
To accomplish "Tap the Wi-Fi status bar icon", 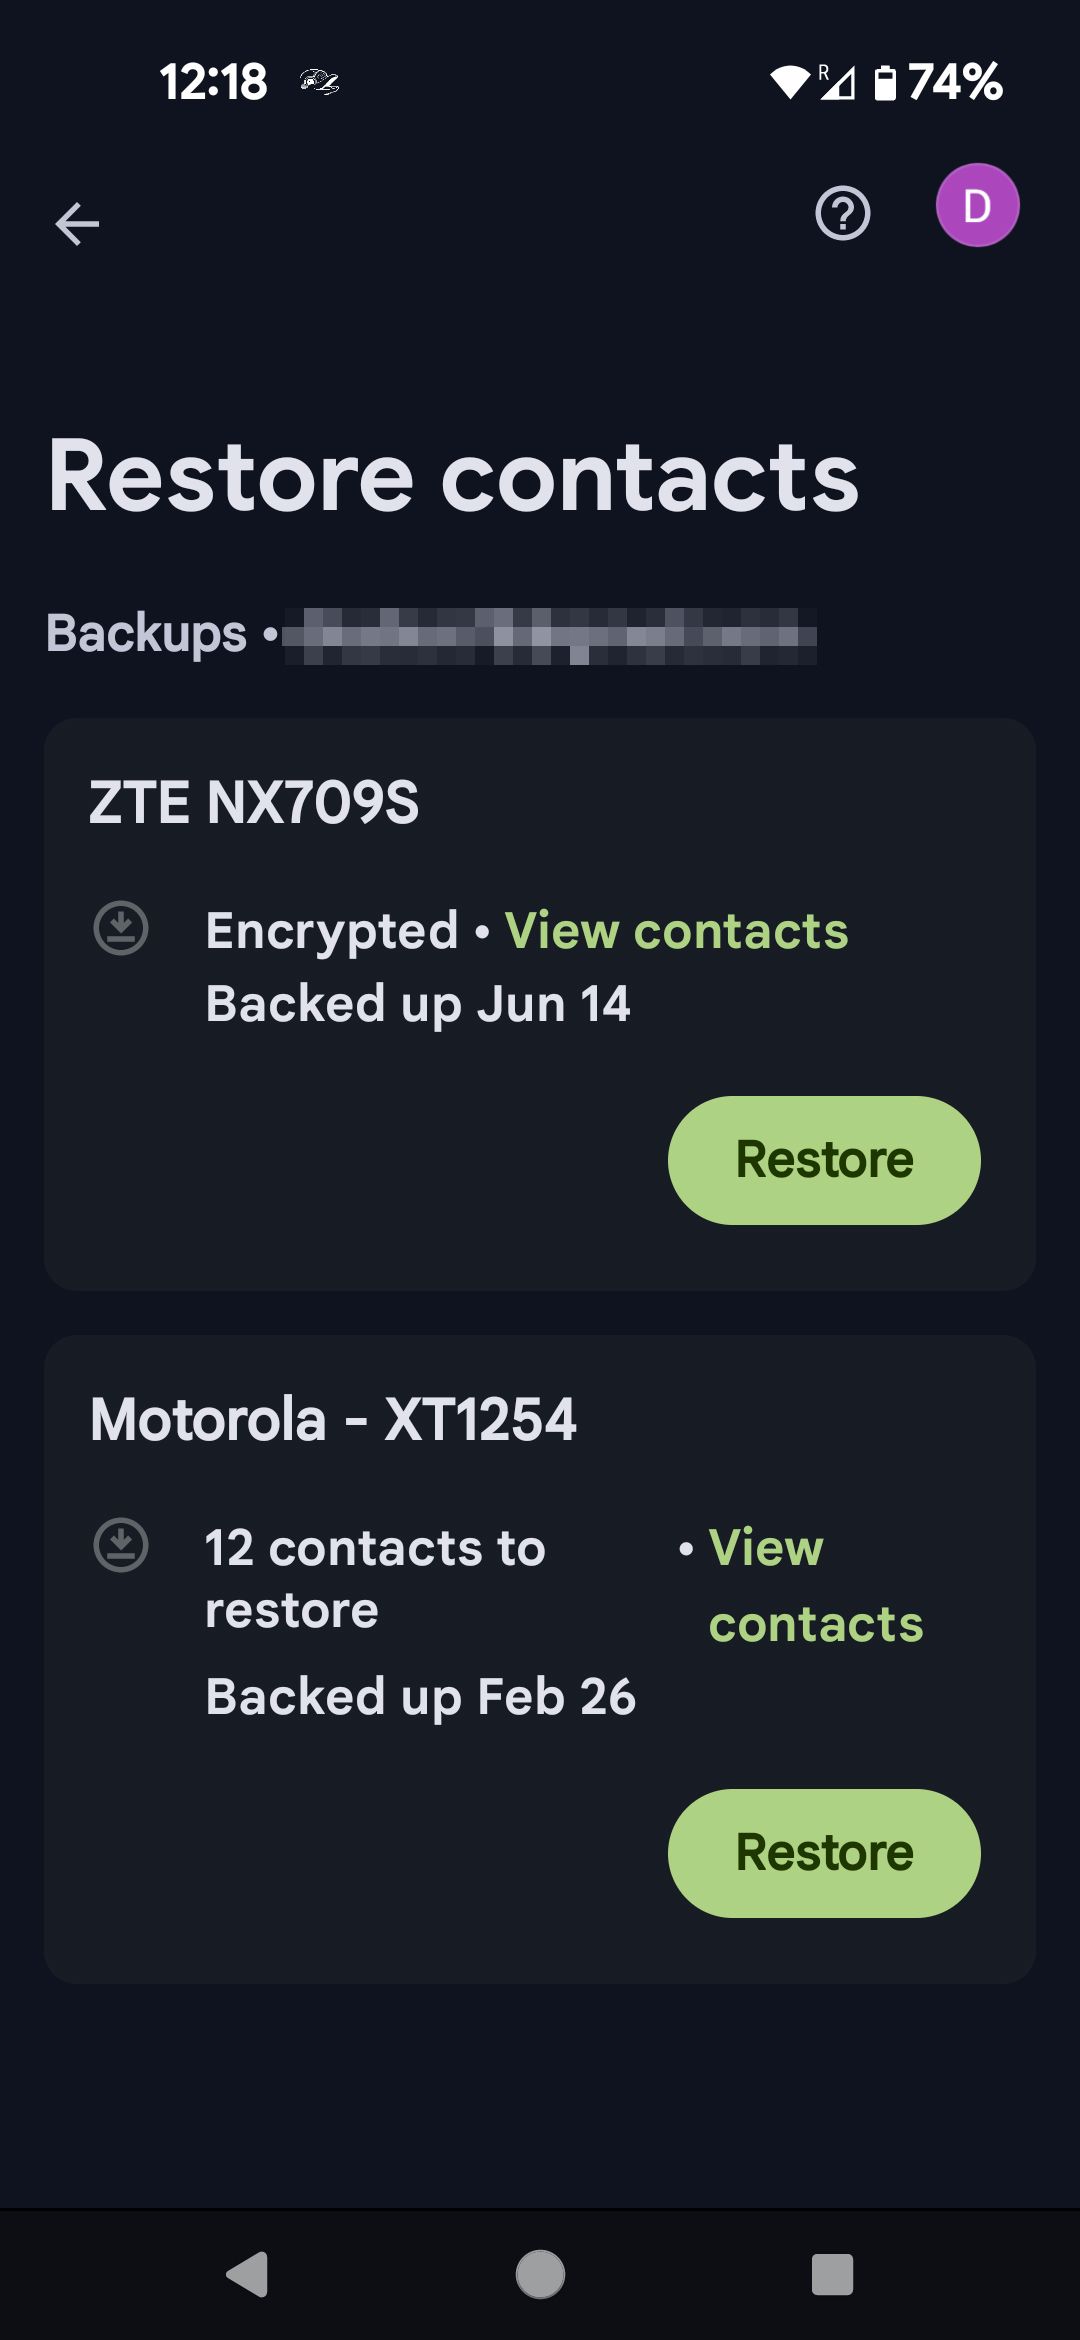I will pyautogui.click(x=789, y=82).
